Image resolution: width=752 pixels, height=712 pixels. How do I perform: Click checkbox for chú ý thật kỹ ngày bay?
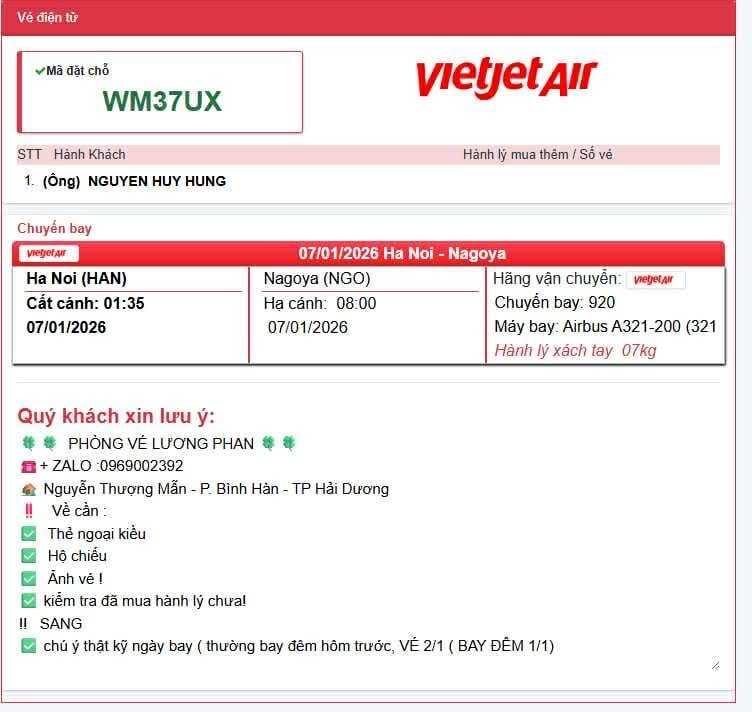coord(28,646)
